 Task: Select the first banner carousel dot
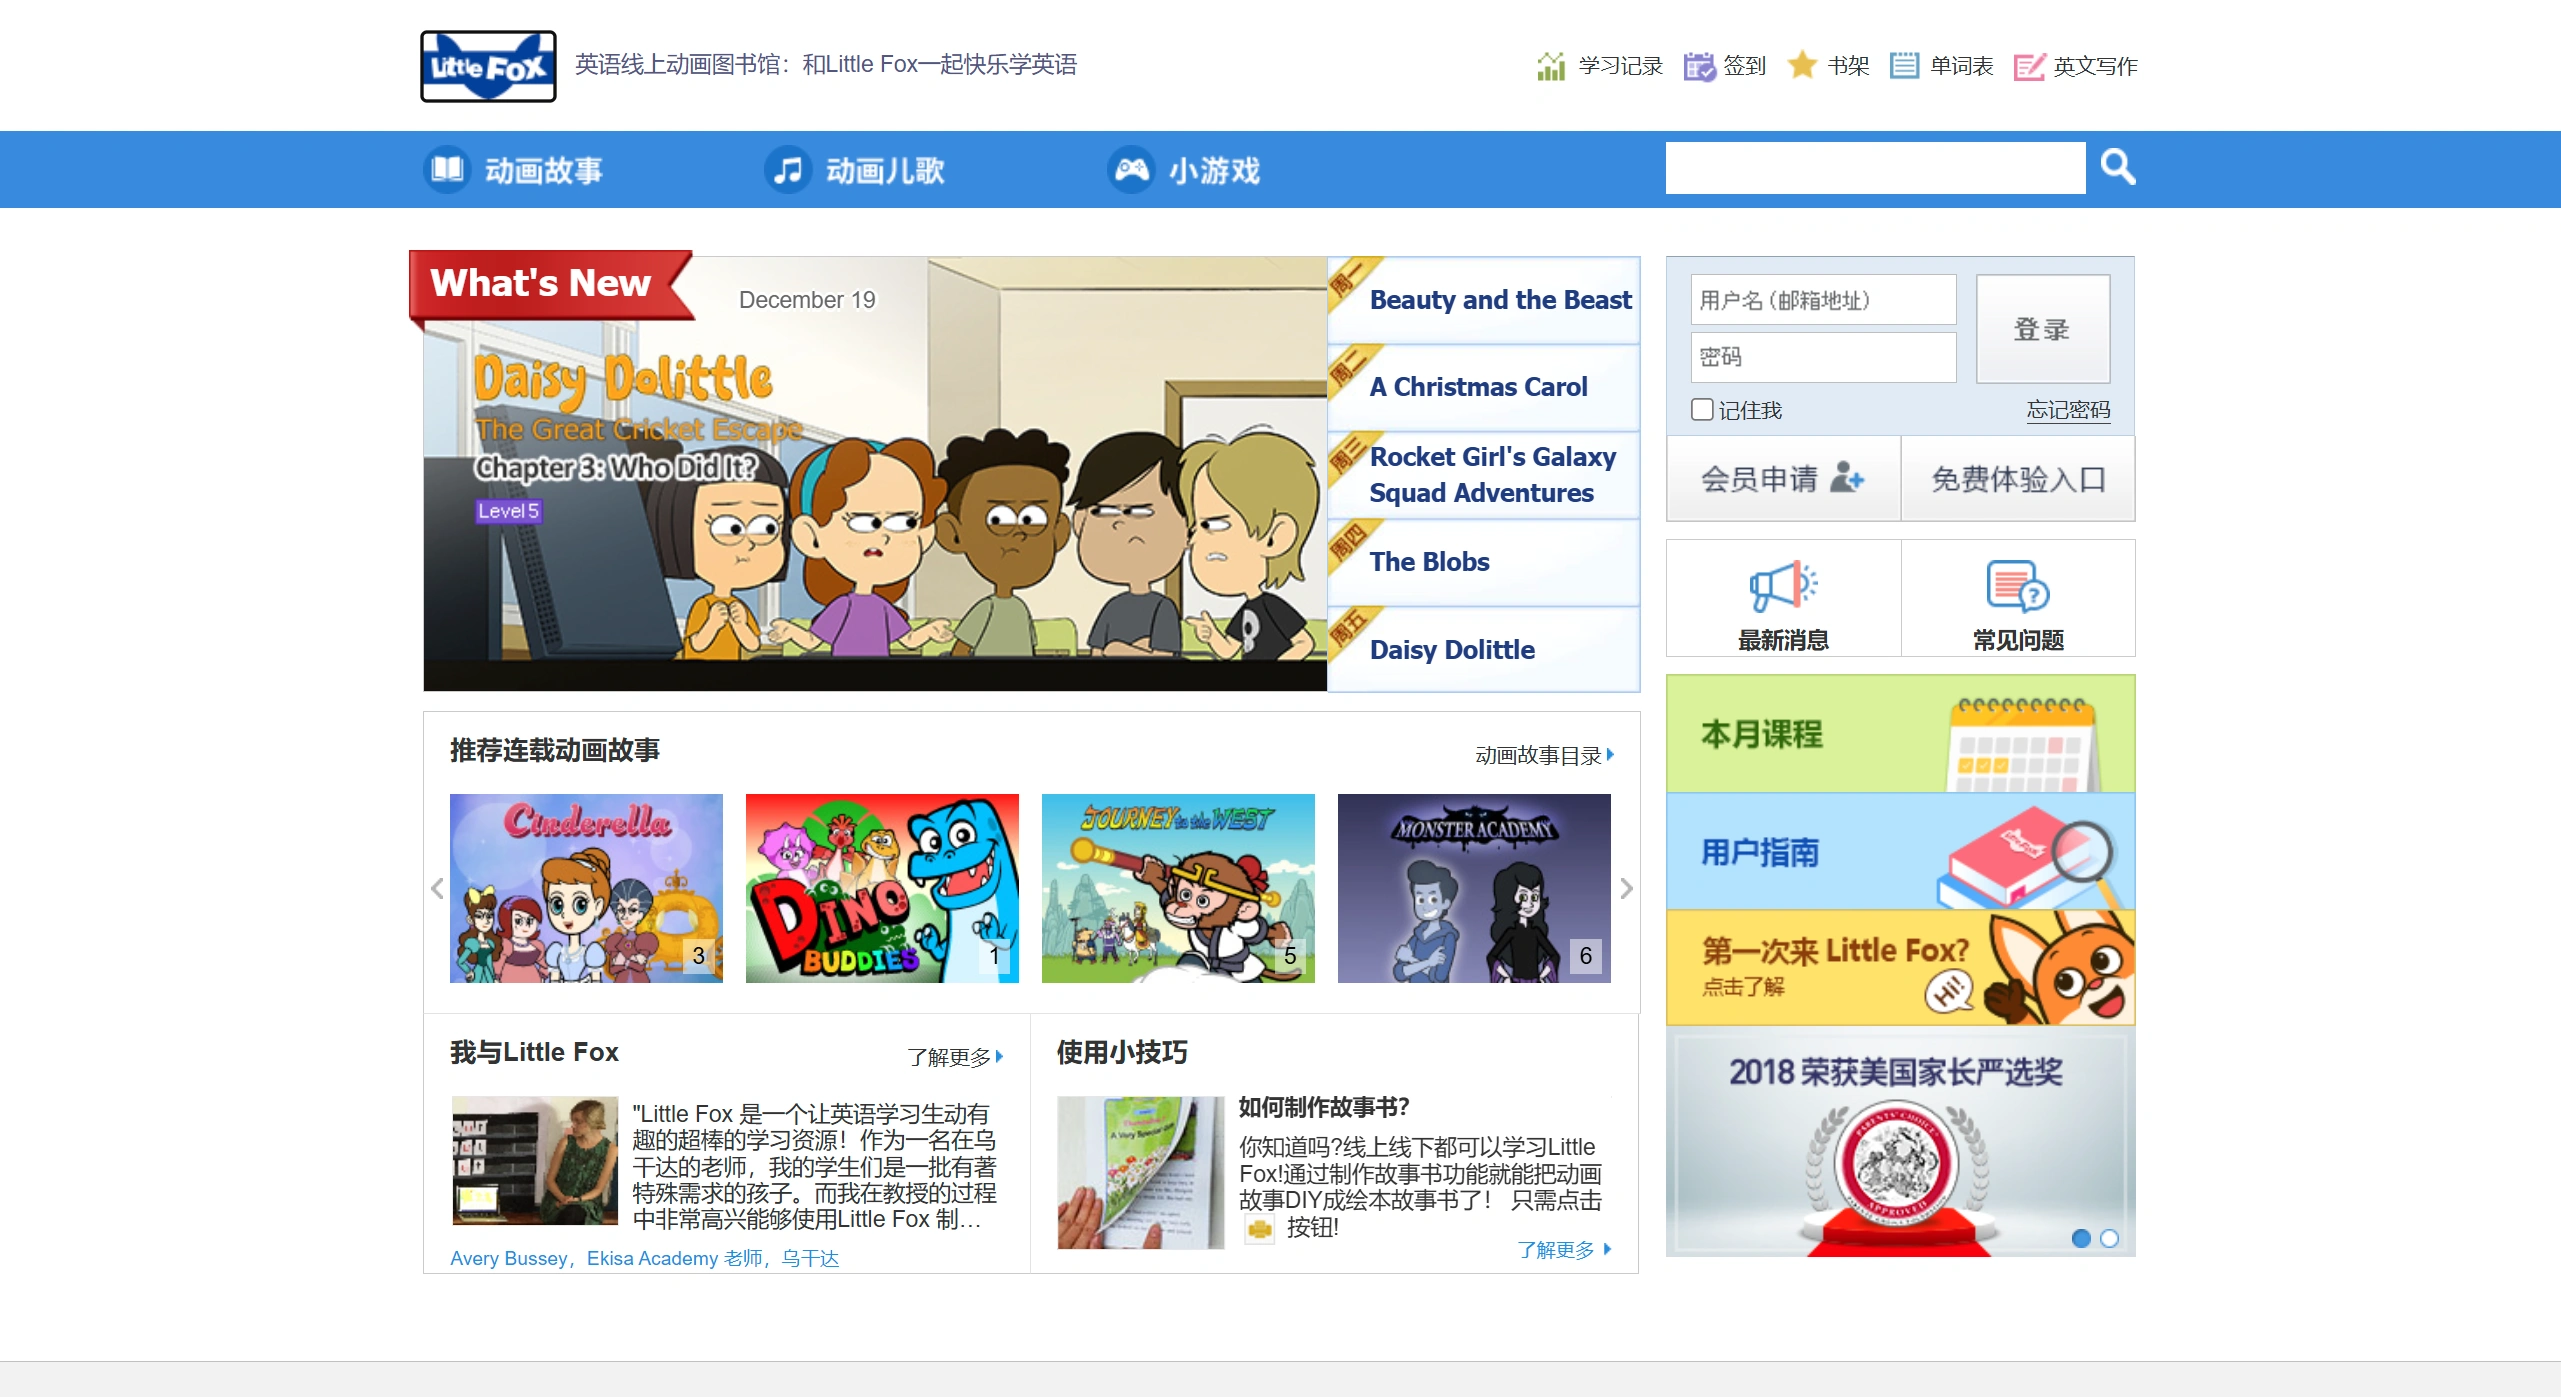point(2081,1238)
